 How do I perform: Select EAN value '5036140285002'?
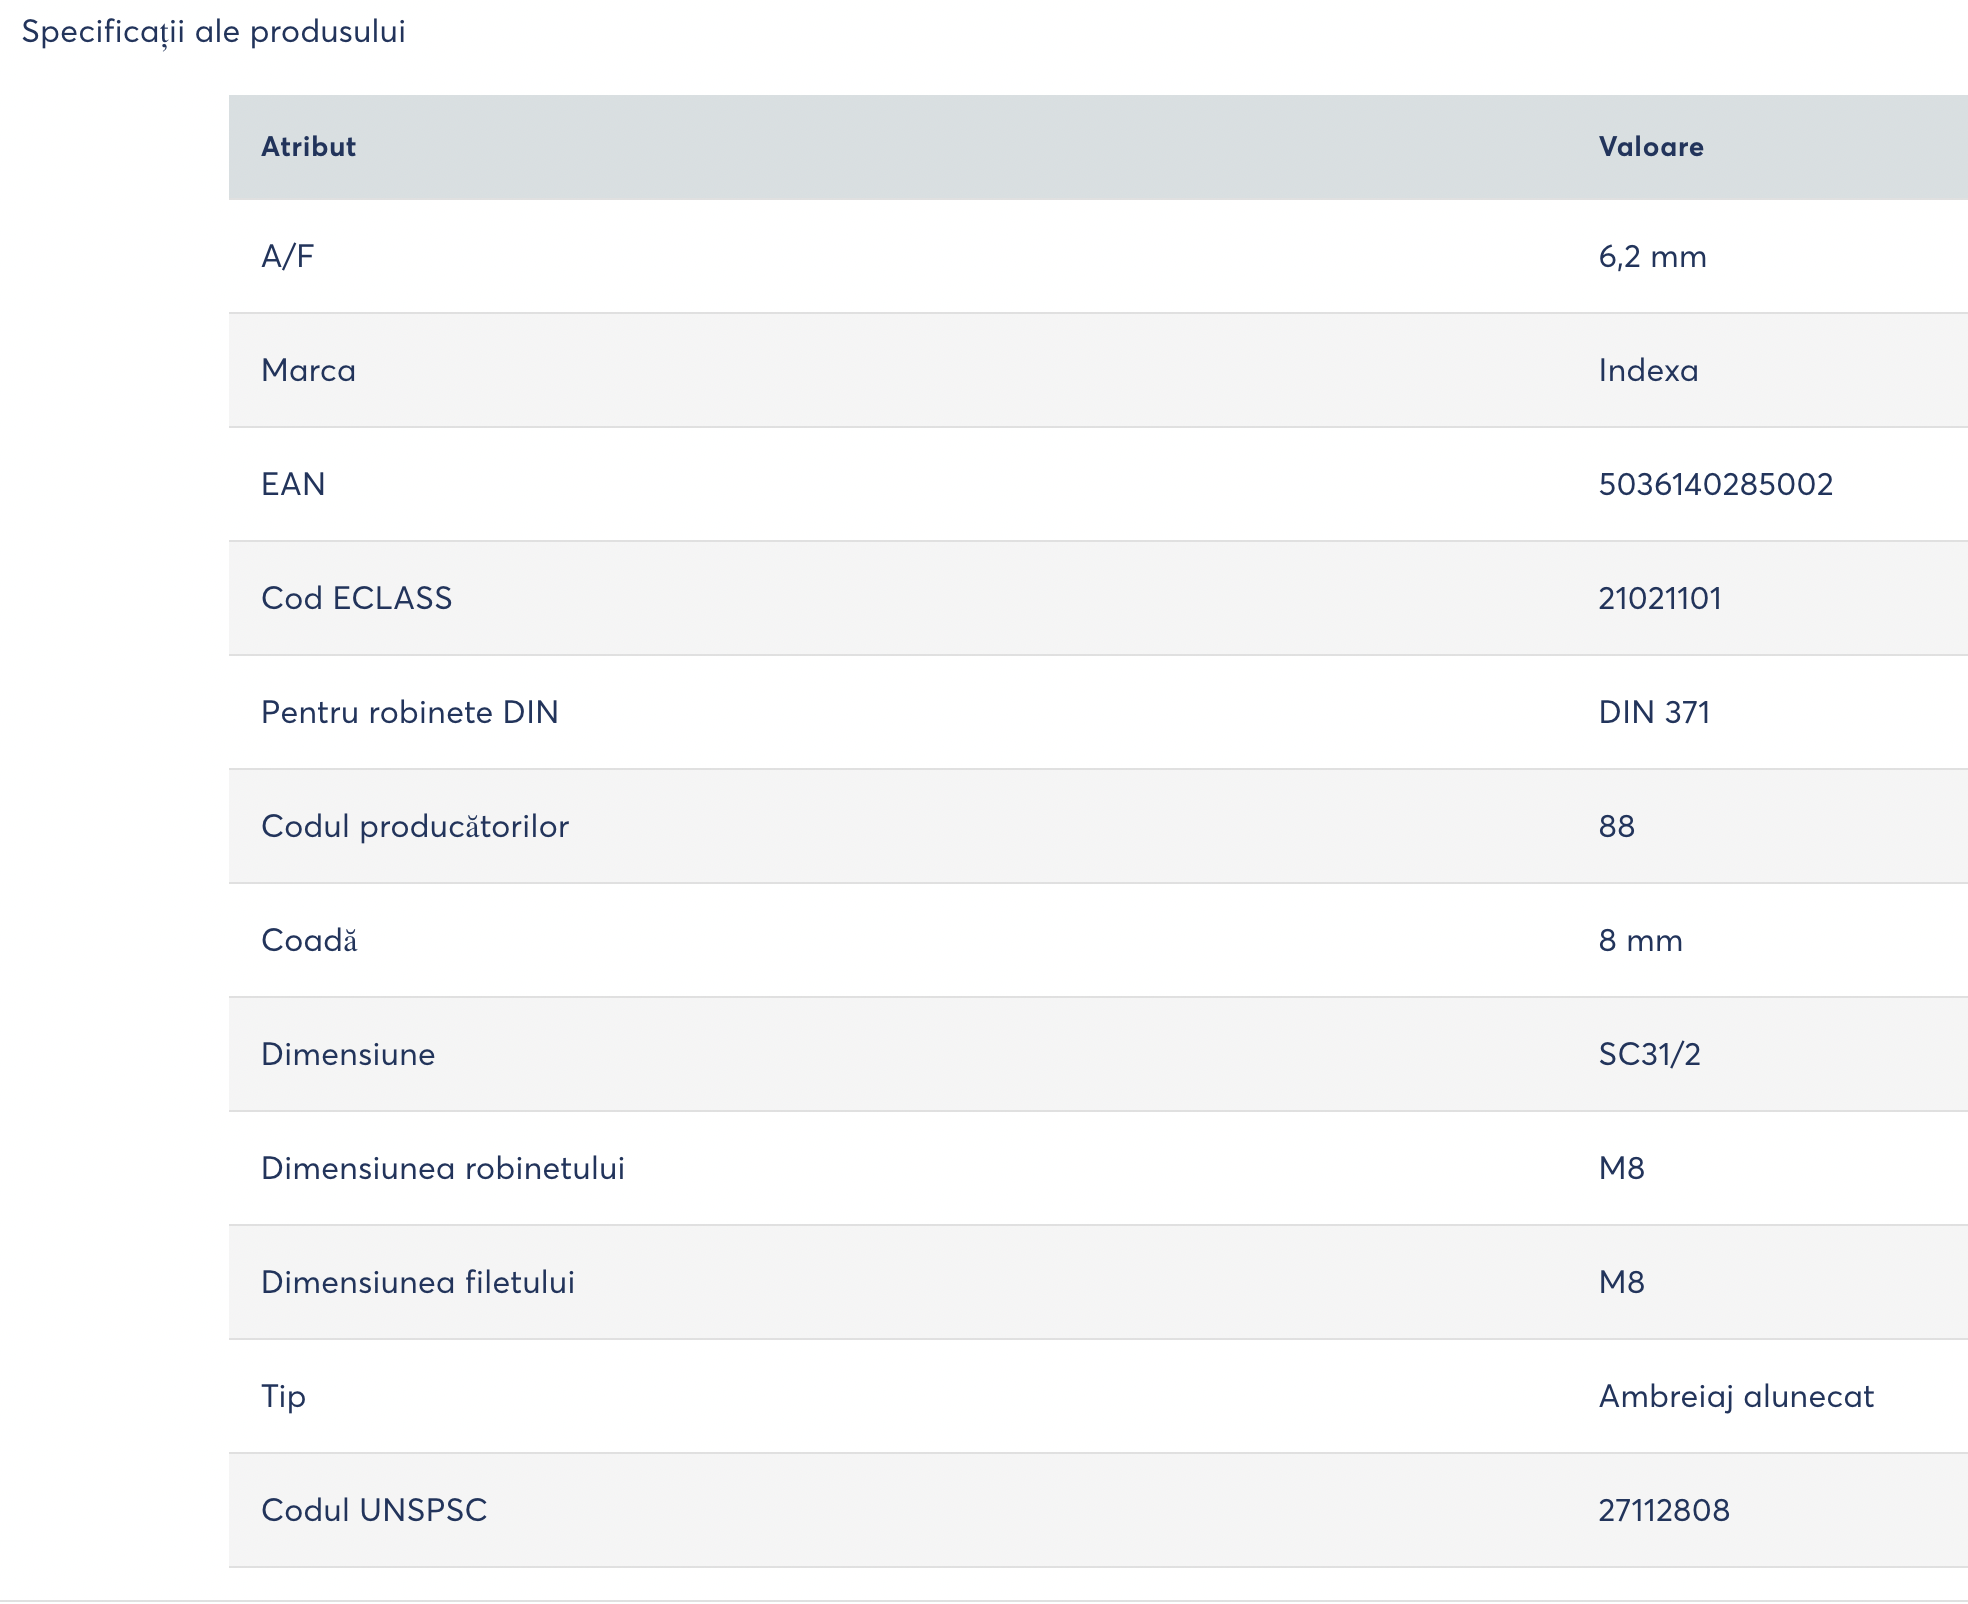1716,485
